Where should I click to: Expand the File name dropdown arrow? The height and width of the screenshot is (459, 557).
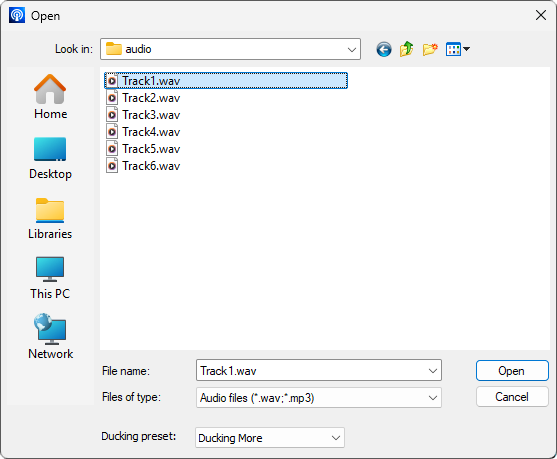pos(433,371)
